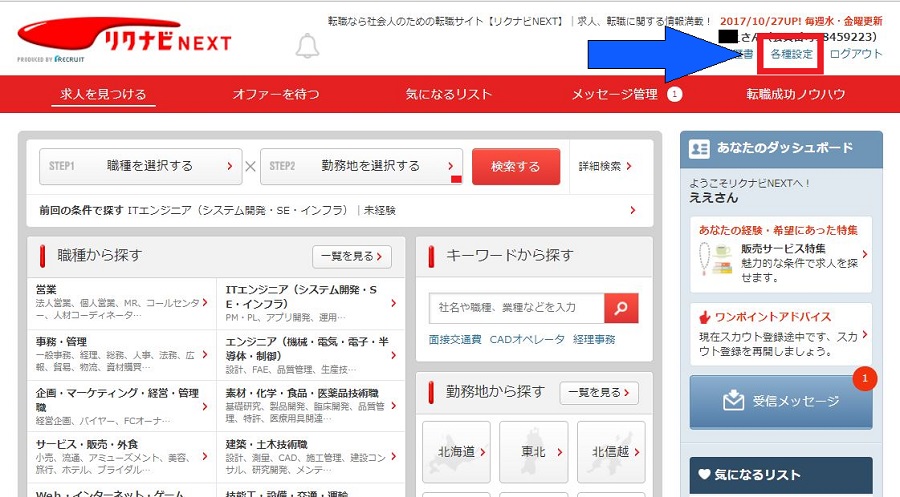Expand 素材・化学・食品・医薬品技術職 category

pyautogui.click(x=311, y=405)
